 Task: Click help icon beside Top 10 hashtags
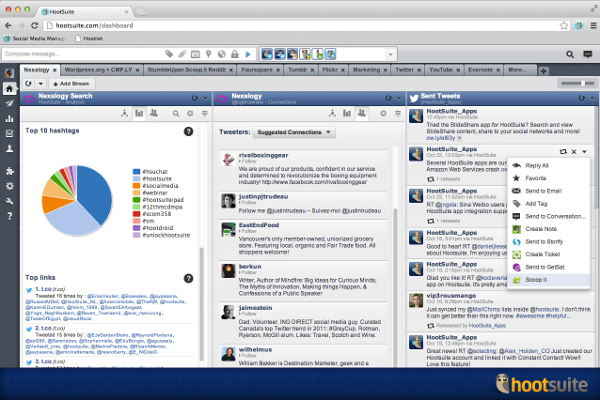click(188, 131)
